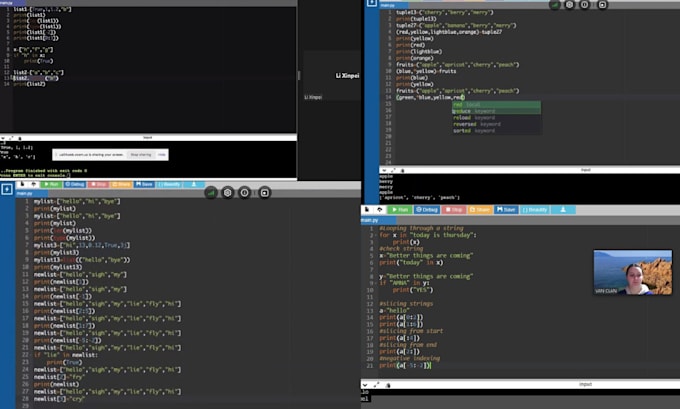
Task: Click Stop sharing in the screen-share notice
Action: coord(141,155)
